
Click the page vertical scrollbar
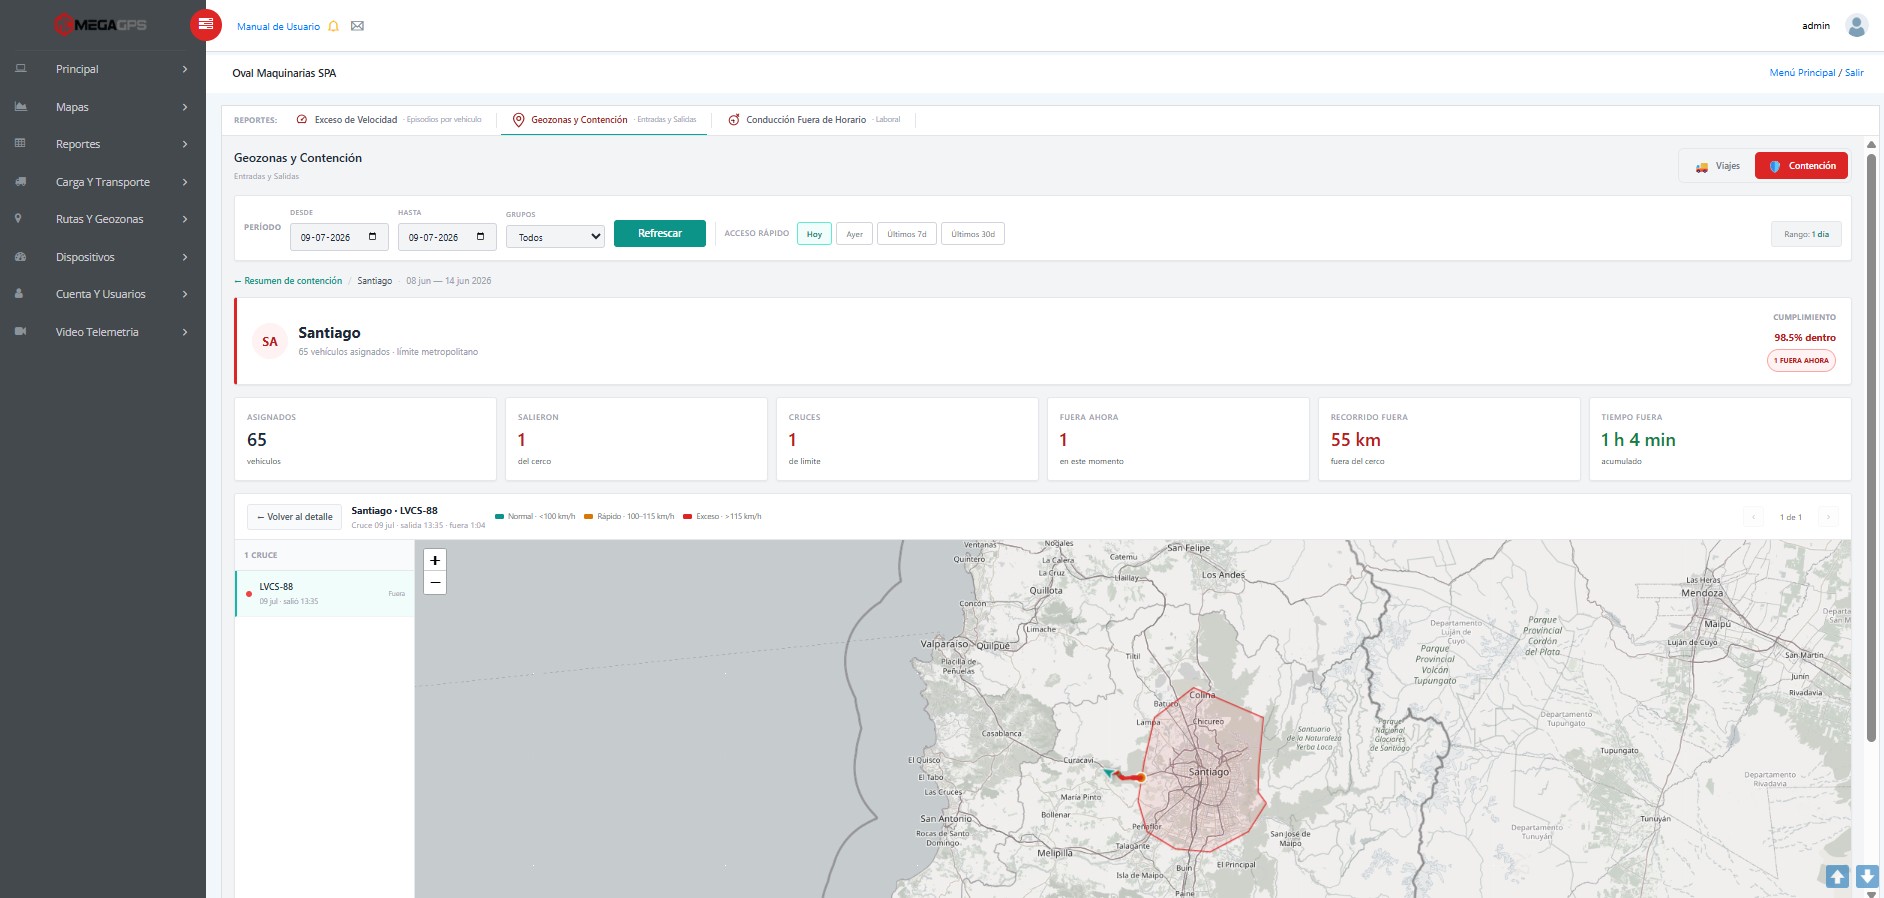pyautogui.click(x=1871, y=450)
